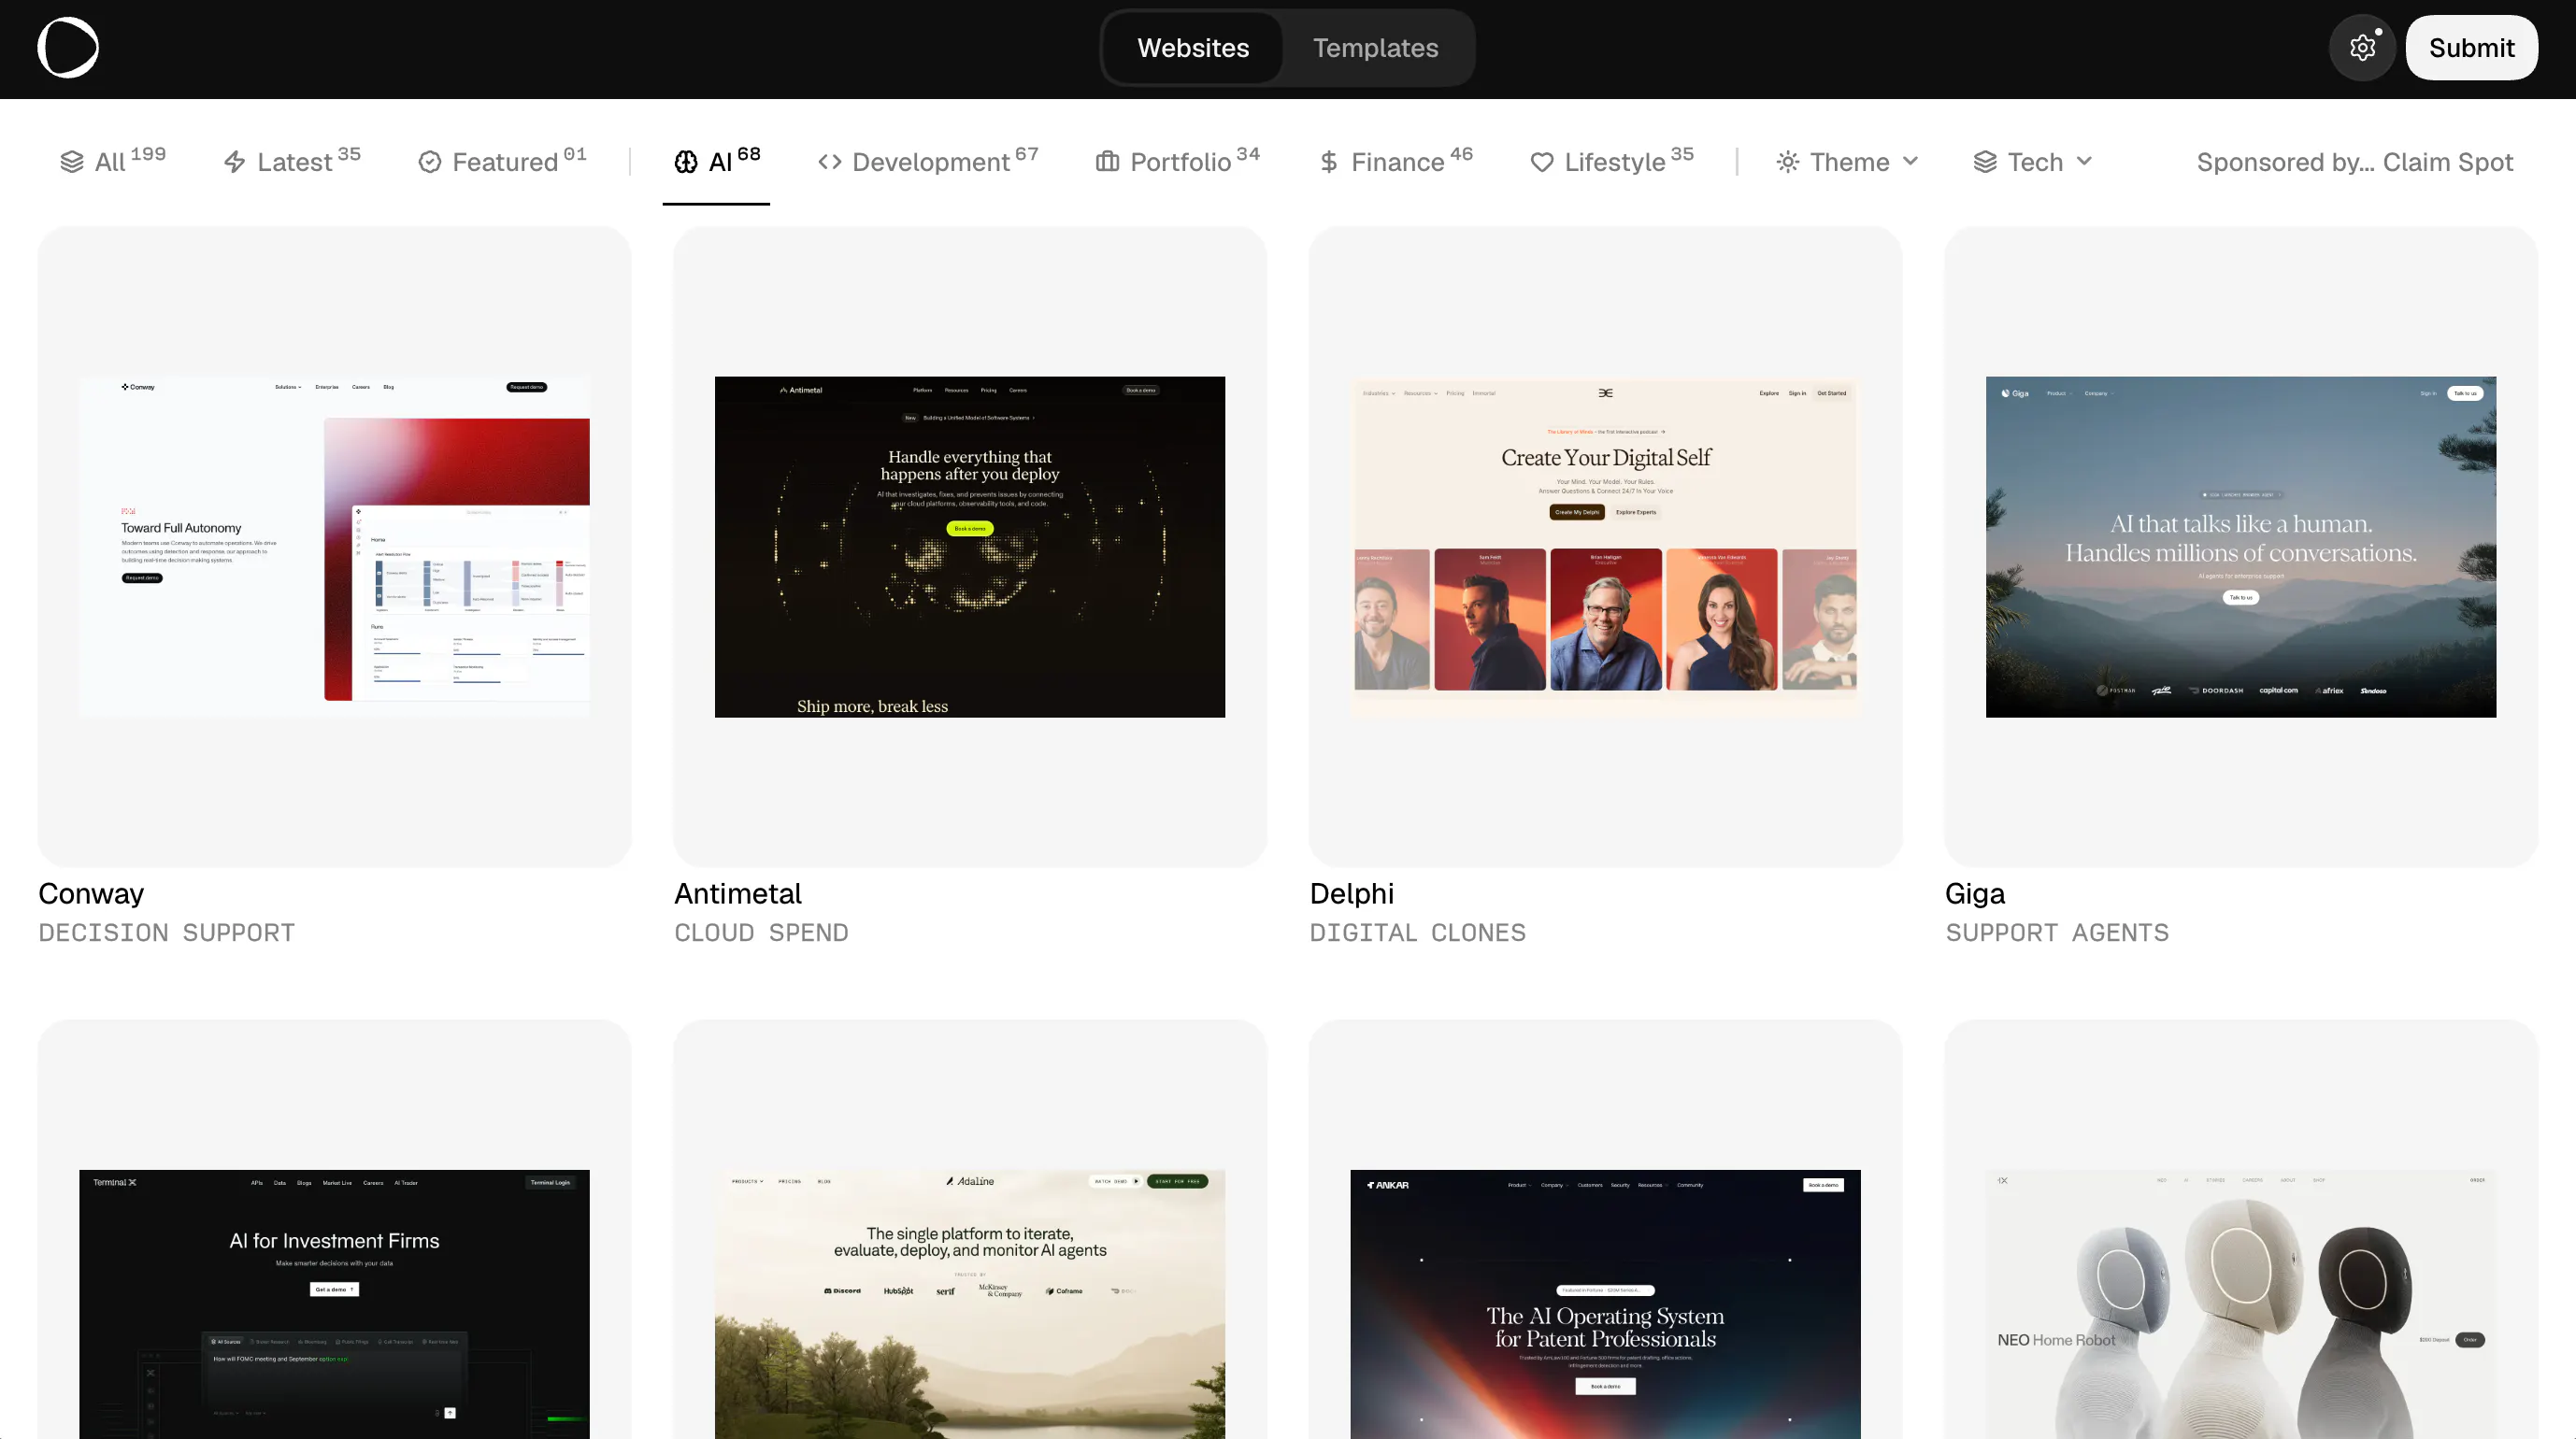The image size is (2576, 1439).
Task: Select the All filter tab
Action: (113, 162)
